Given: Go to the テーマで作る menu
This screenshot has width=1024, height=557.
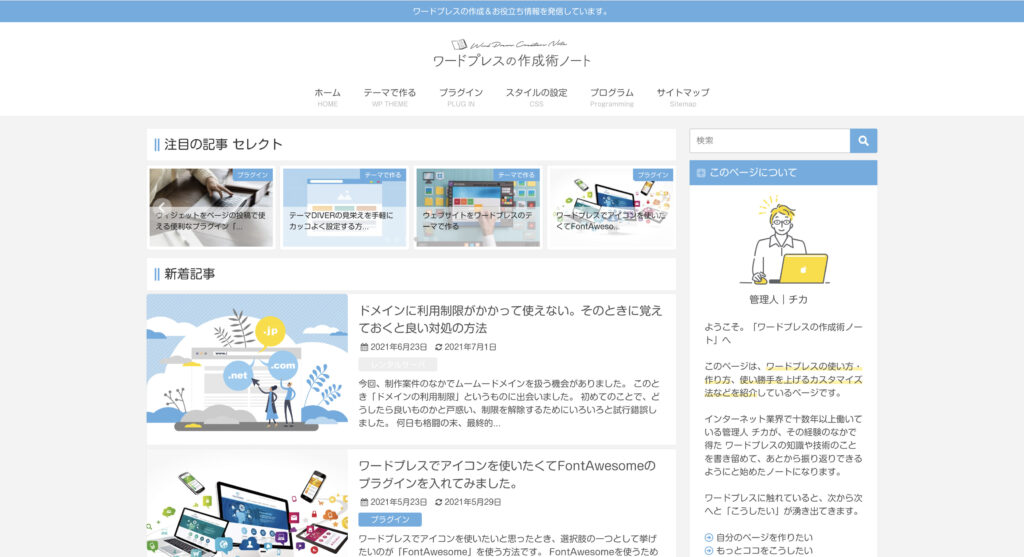Looking at the screenshot, I should (389, 97).
